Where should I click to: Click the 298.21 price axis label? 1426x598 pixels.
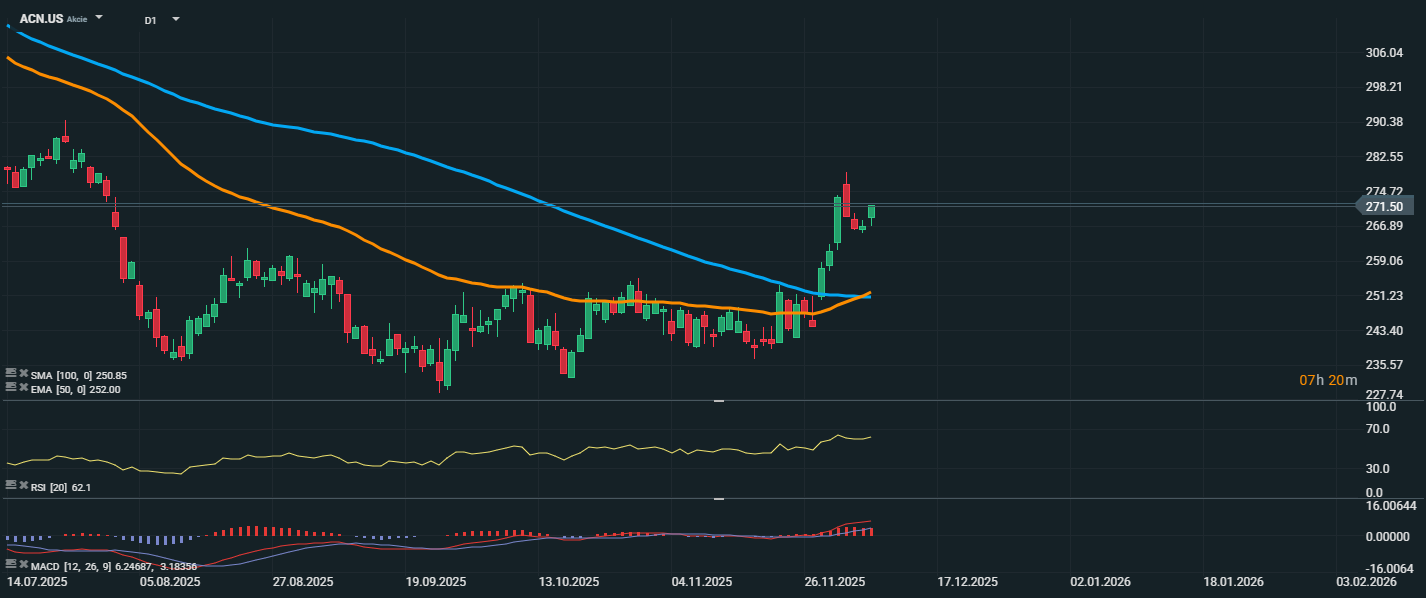click(x=1384, y=87)
